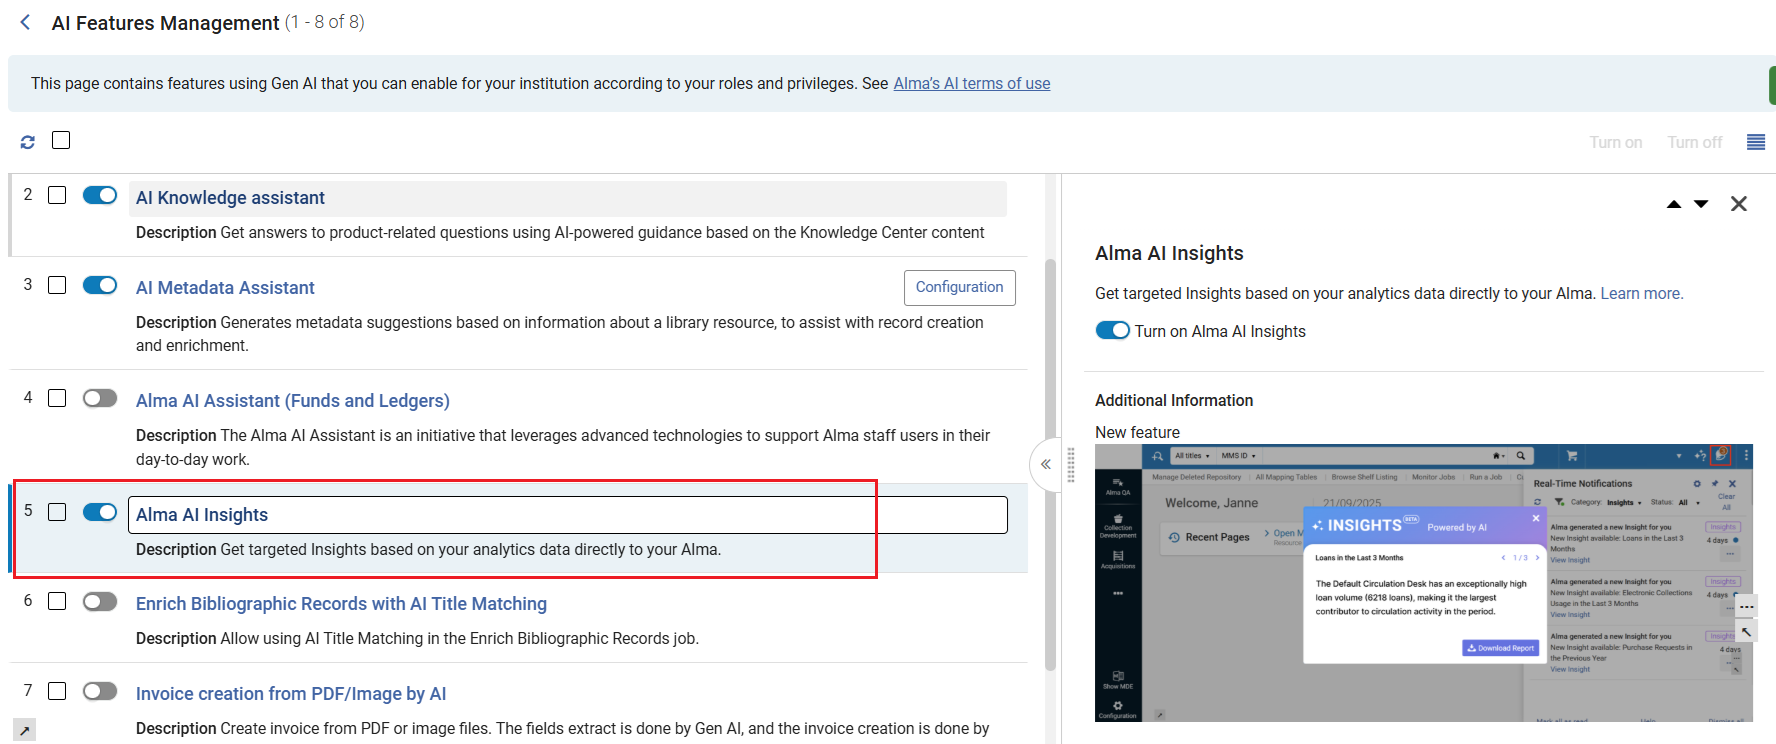This screenshot has width=1776, height=744.
Task: Go back using the left chevron
Action: [x=26, y=22]
